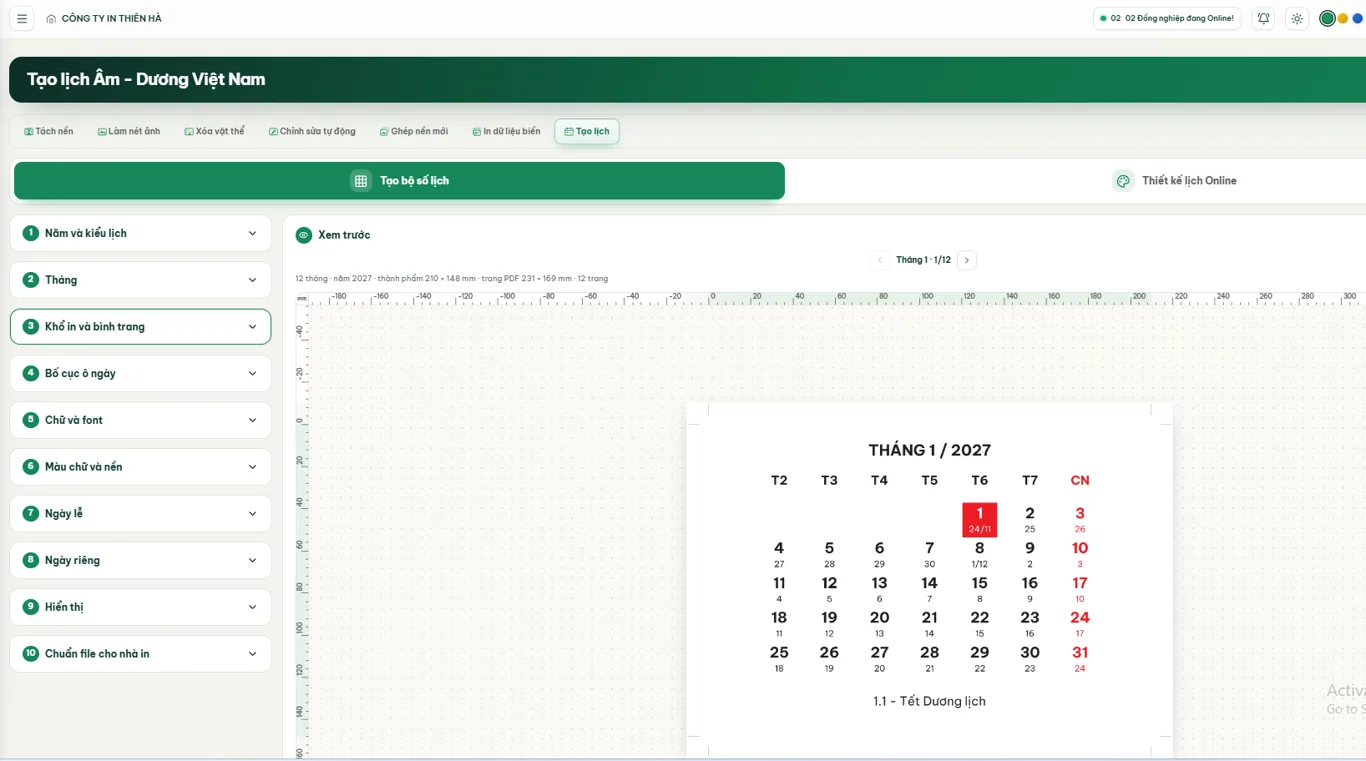Click the Tạo bộ số lịch button
Screen dimensions: 1366x761
coord(399,181)
